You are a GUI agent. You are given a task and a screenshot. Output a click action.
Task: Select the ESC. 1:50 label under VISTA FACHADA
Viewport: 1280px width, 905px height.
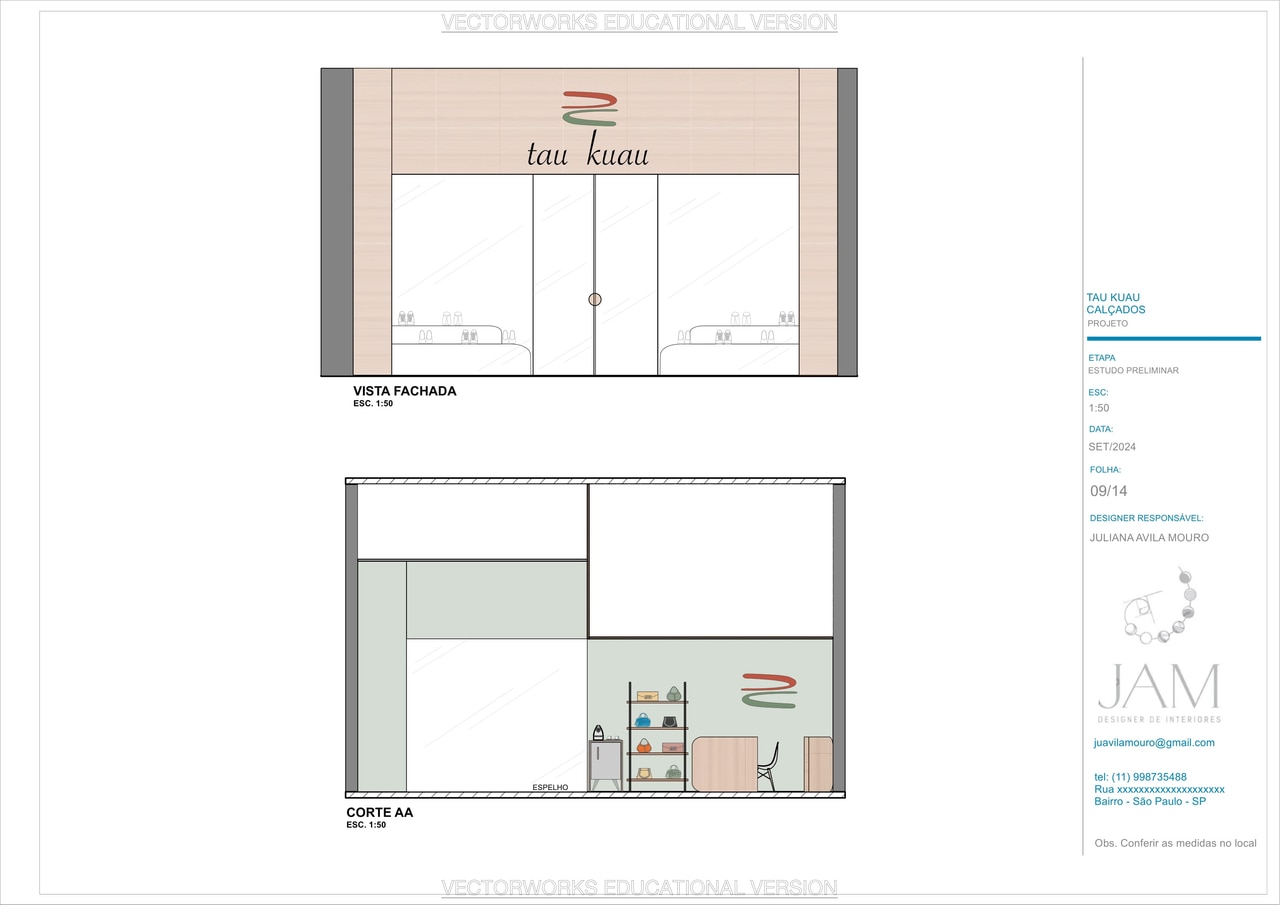pyautogui.click(x=373, y=404)
